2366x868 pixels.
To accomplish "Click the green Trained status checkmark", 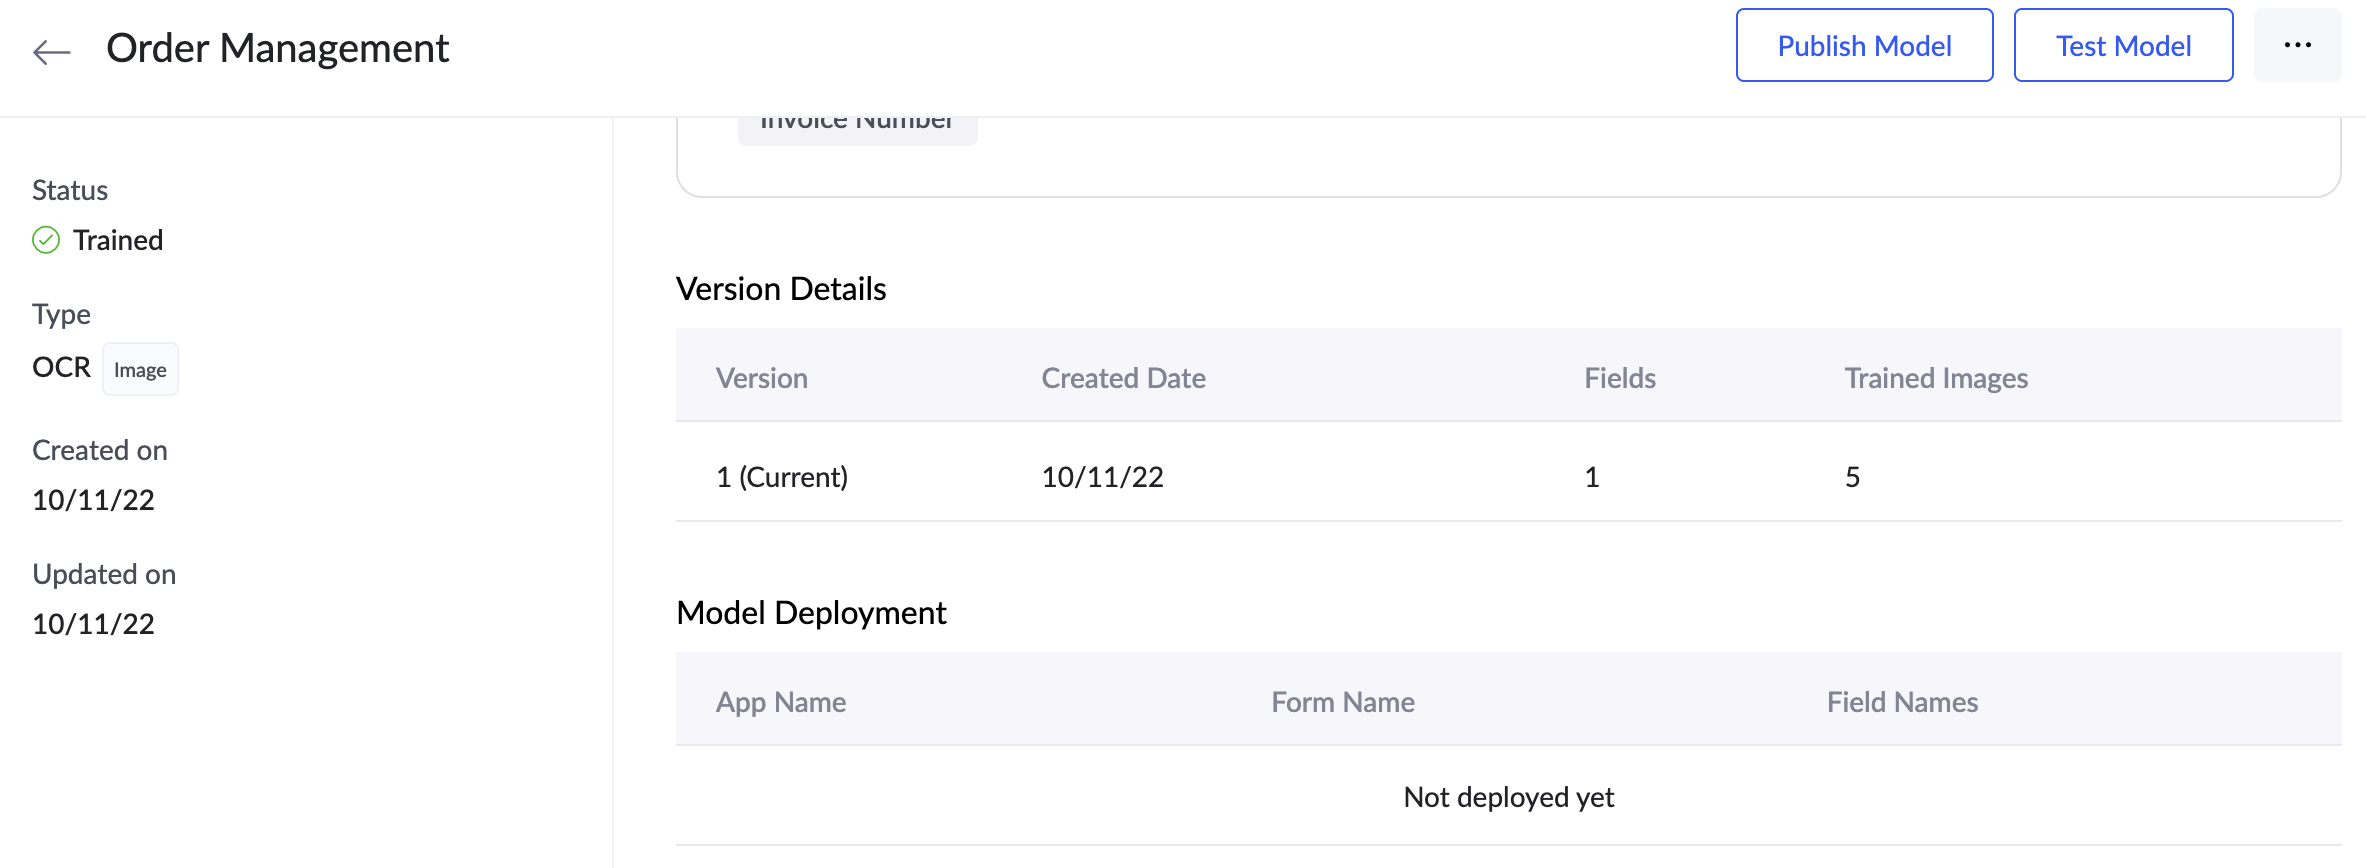I will pyautogui.click(x=46, y=240).
